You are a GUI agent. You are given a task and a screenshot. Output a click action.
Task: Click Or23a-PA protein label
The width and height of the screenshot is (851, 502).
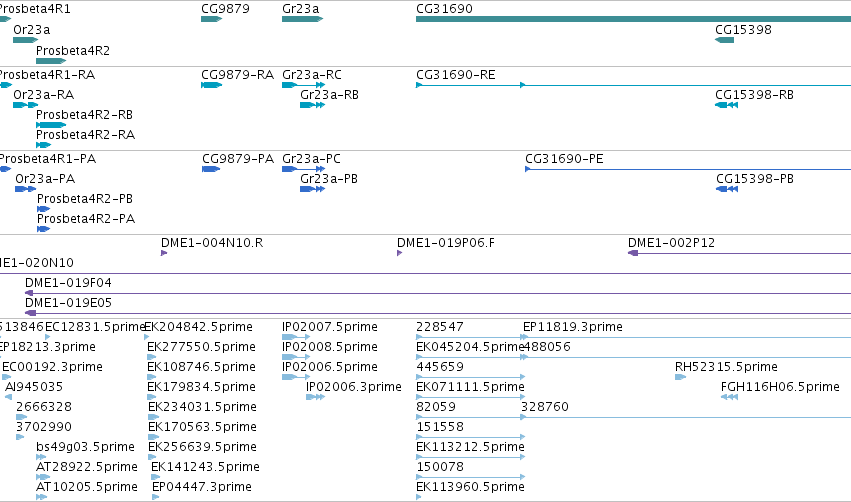pyautogui.click(x=45, y=179)
